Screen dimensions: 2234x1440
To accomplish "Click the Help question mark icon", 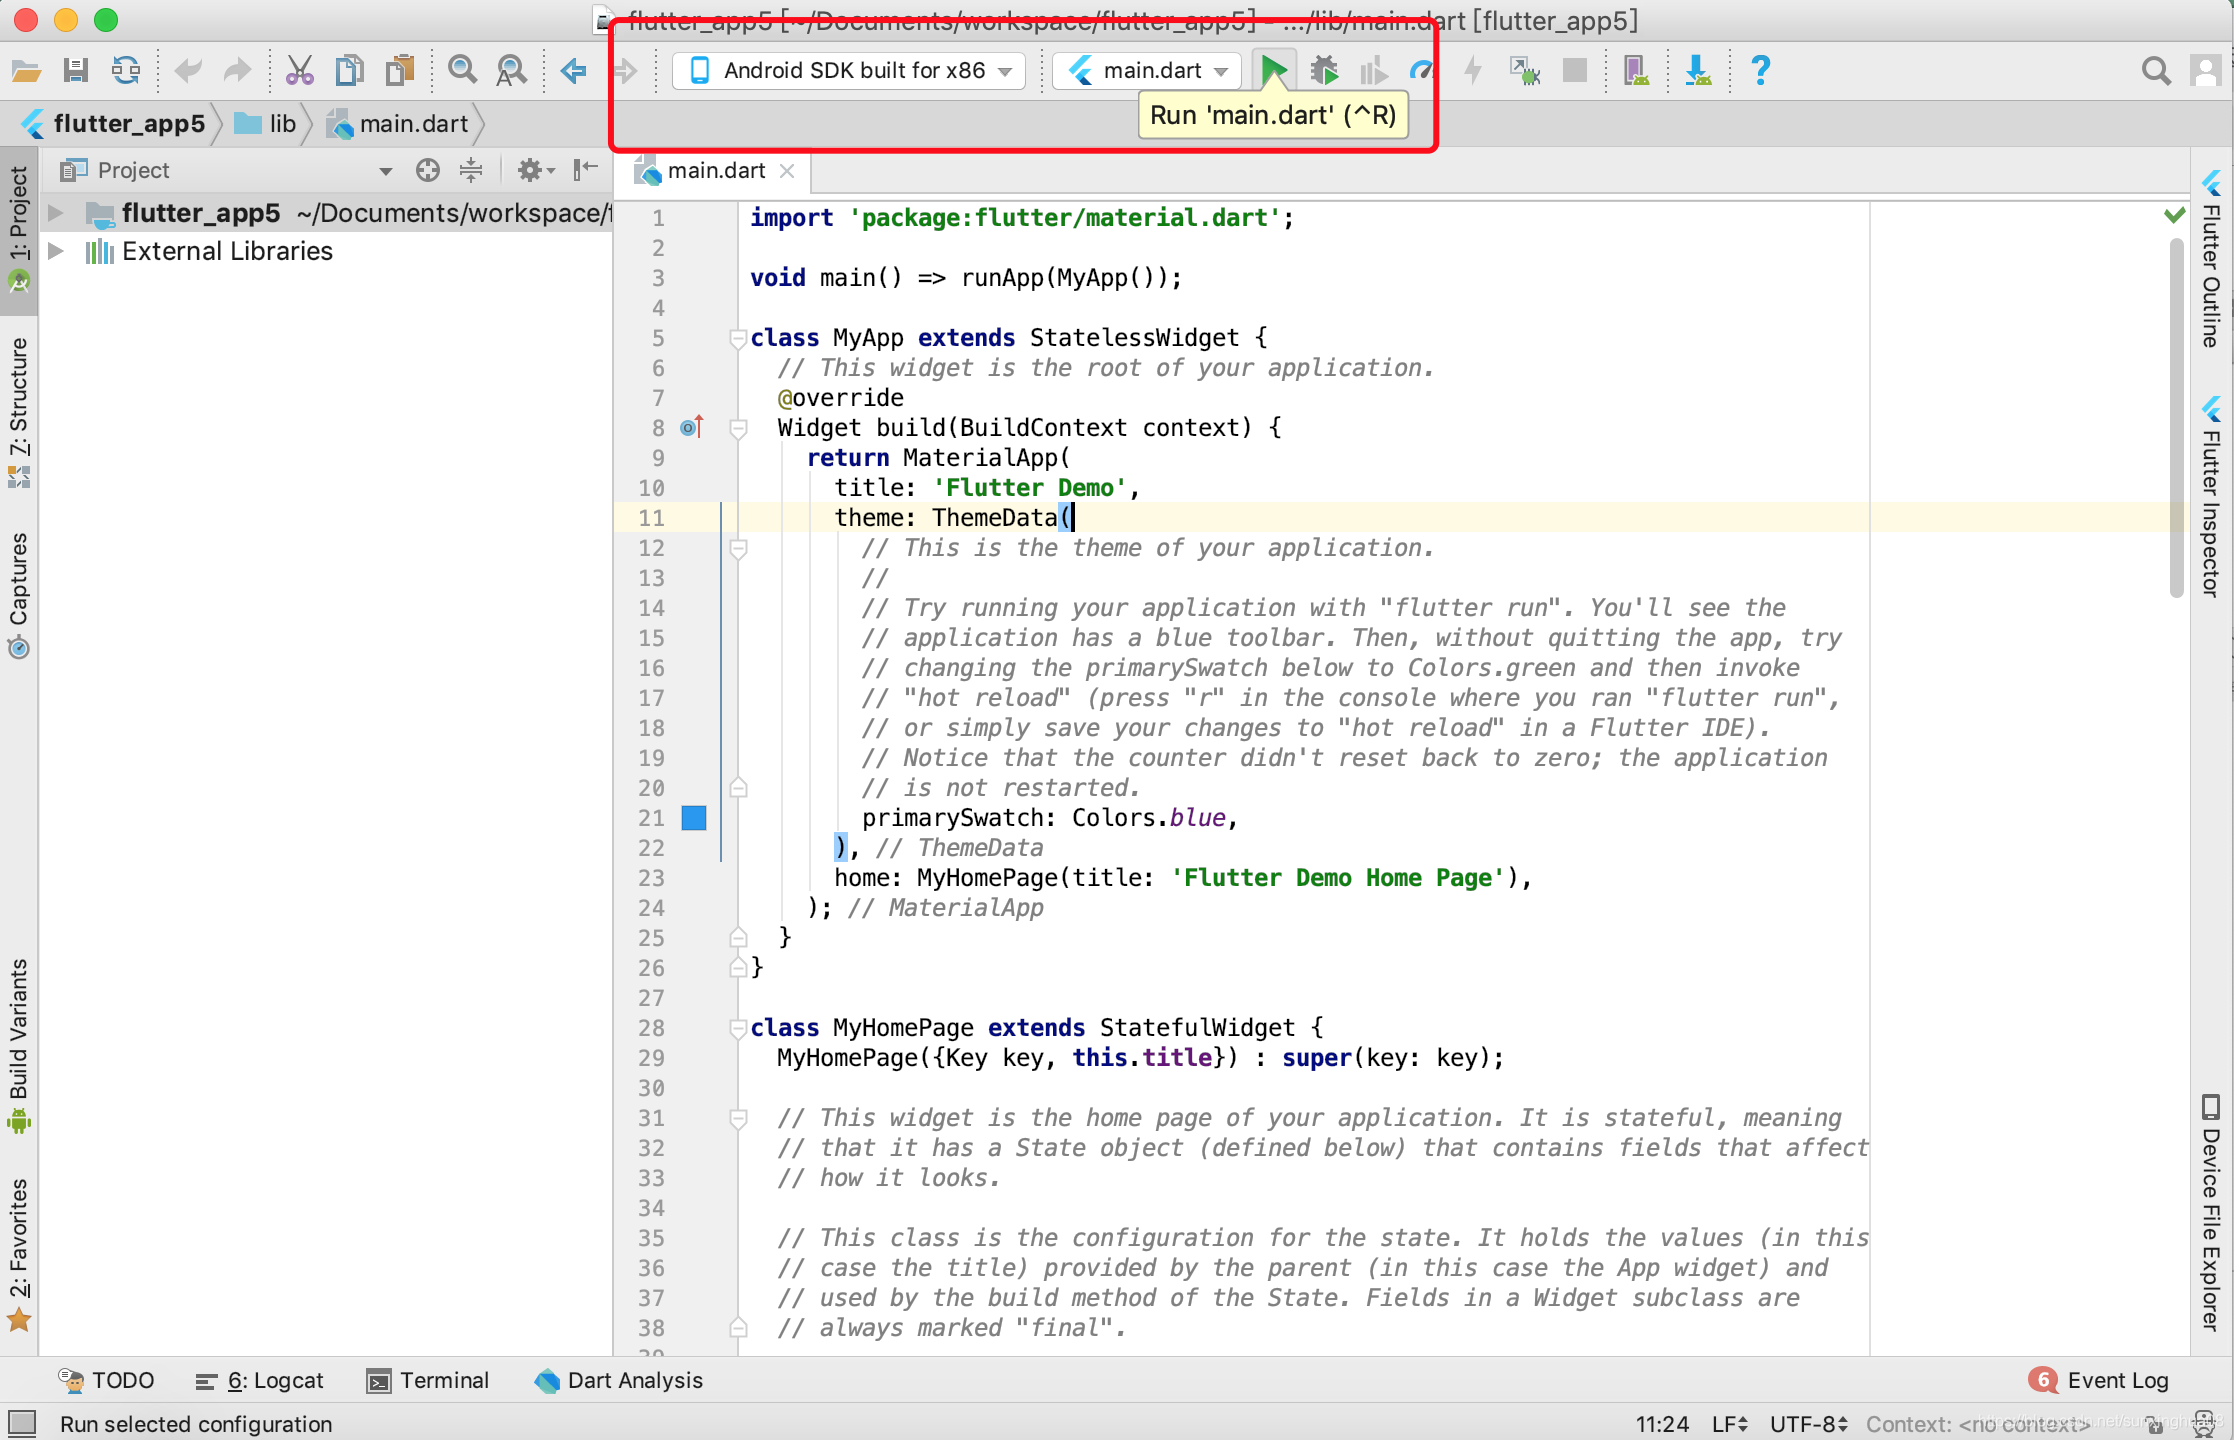I will pyautogui.click(x=1760, y=70).
